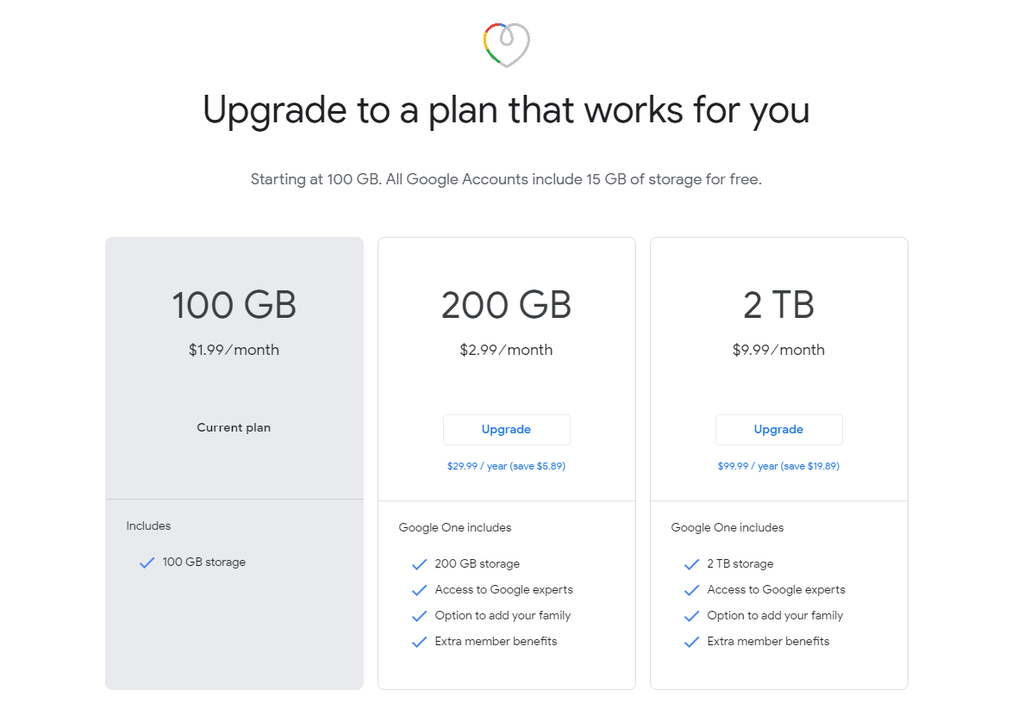Select the checkmark beside Access to Google experts
Screen dimensions: 1024x715
(x=419, y=589)
